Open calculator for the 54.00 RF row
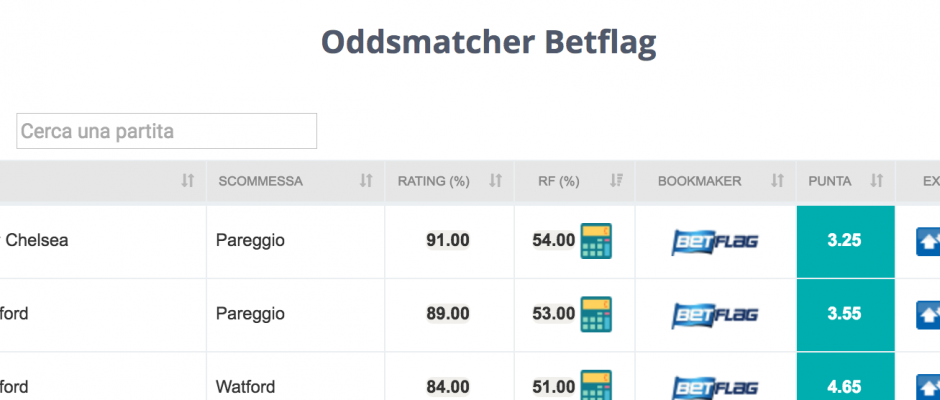Image resolution: width=940 pixels, height=400 pixels. 596,241
